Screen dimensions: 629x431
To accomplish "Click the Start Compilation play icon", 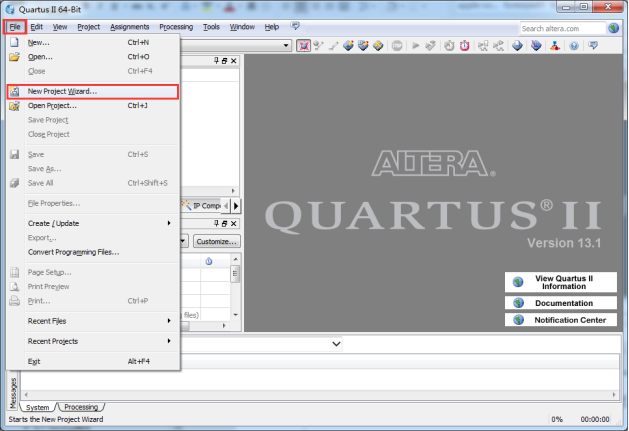I will coord(416,46).
